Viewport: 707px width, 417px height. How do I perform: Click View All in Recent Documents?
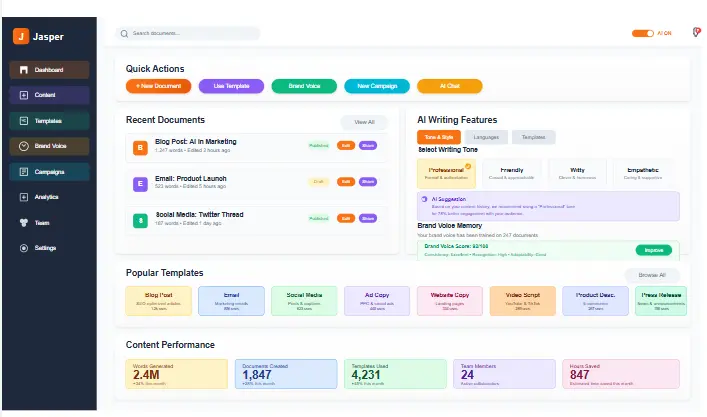tap(364, 122)
